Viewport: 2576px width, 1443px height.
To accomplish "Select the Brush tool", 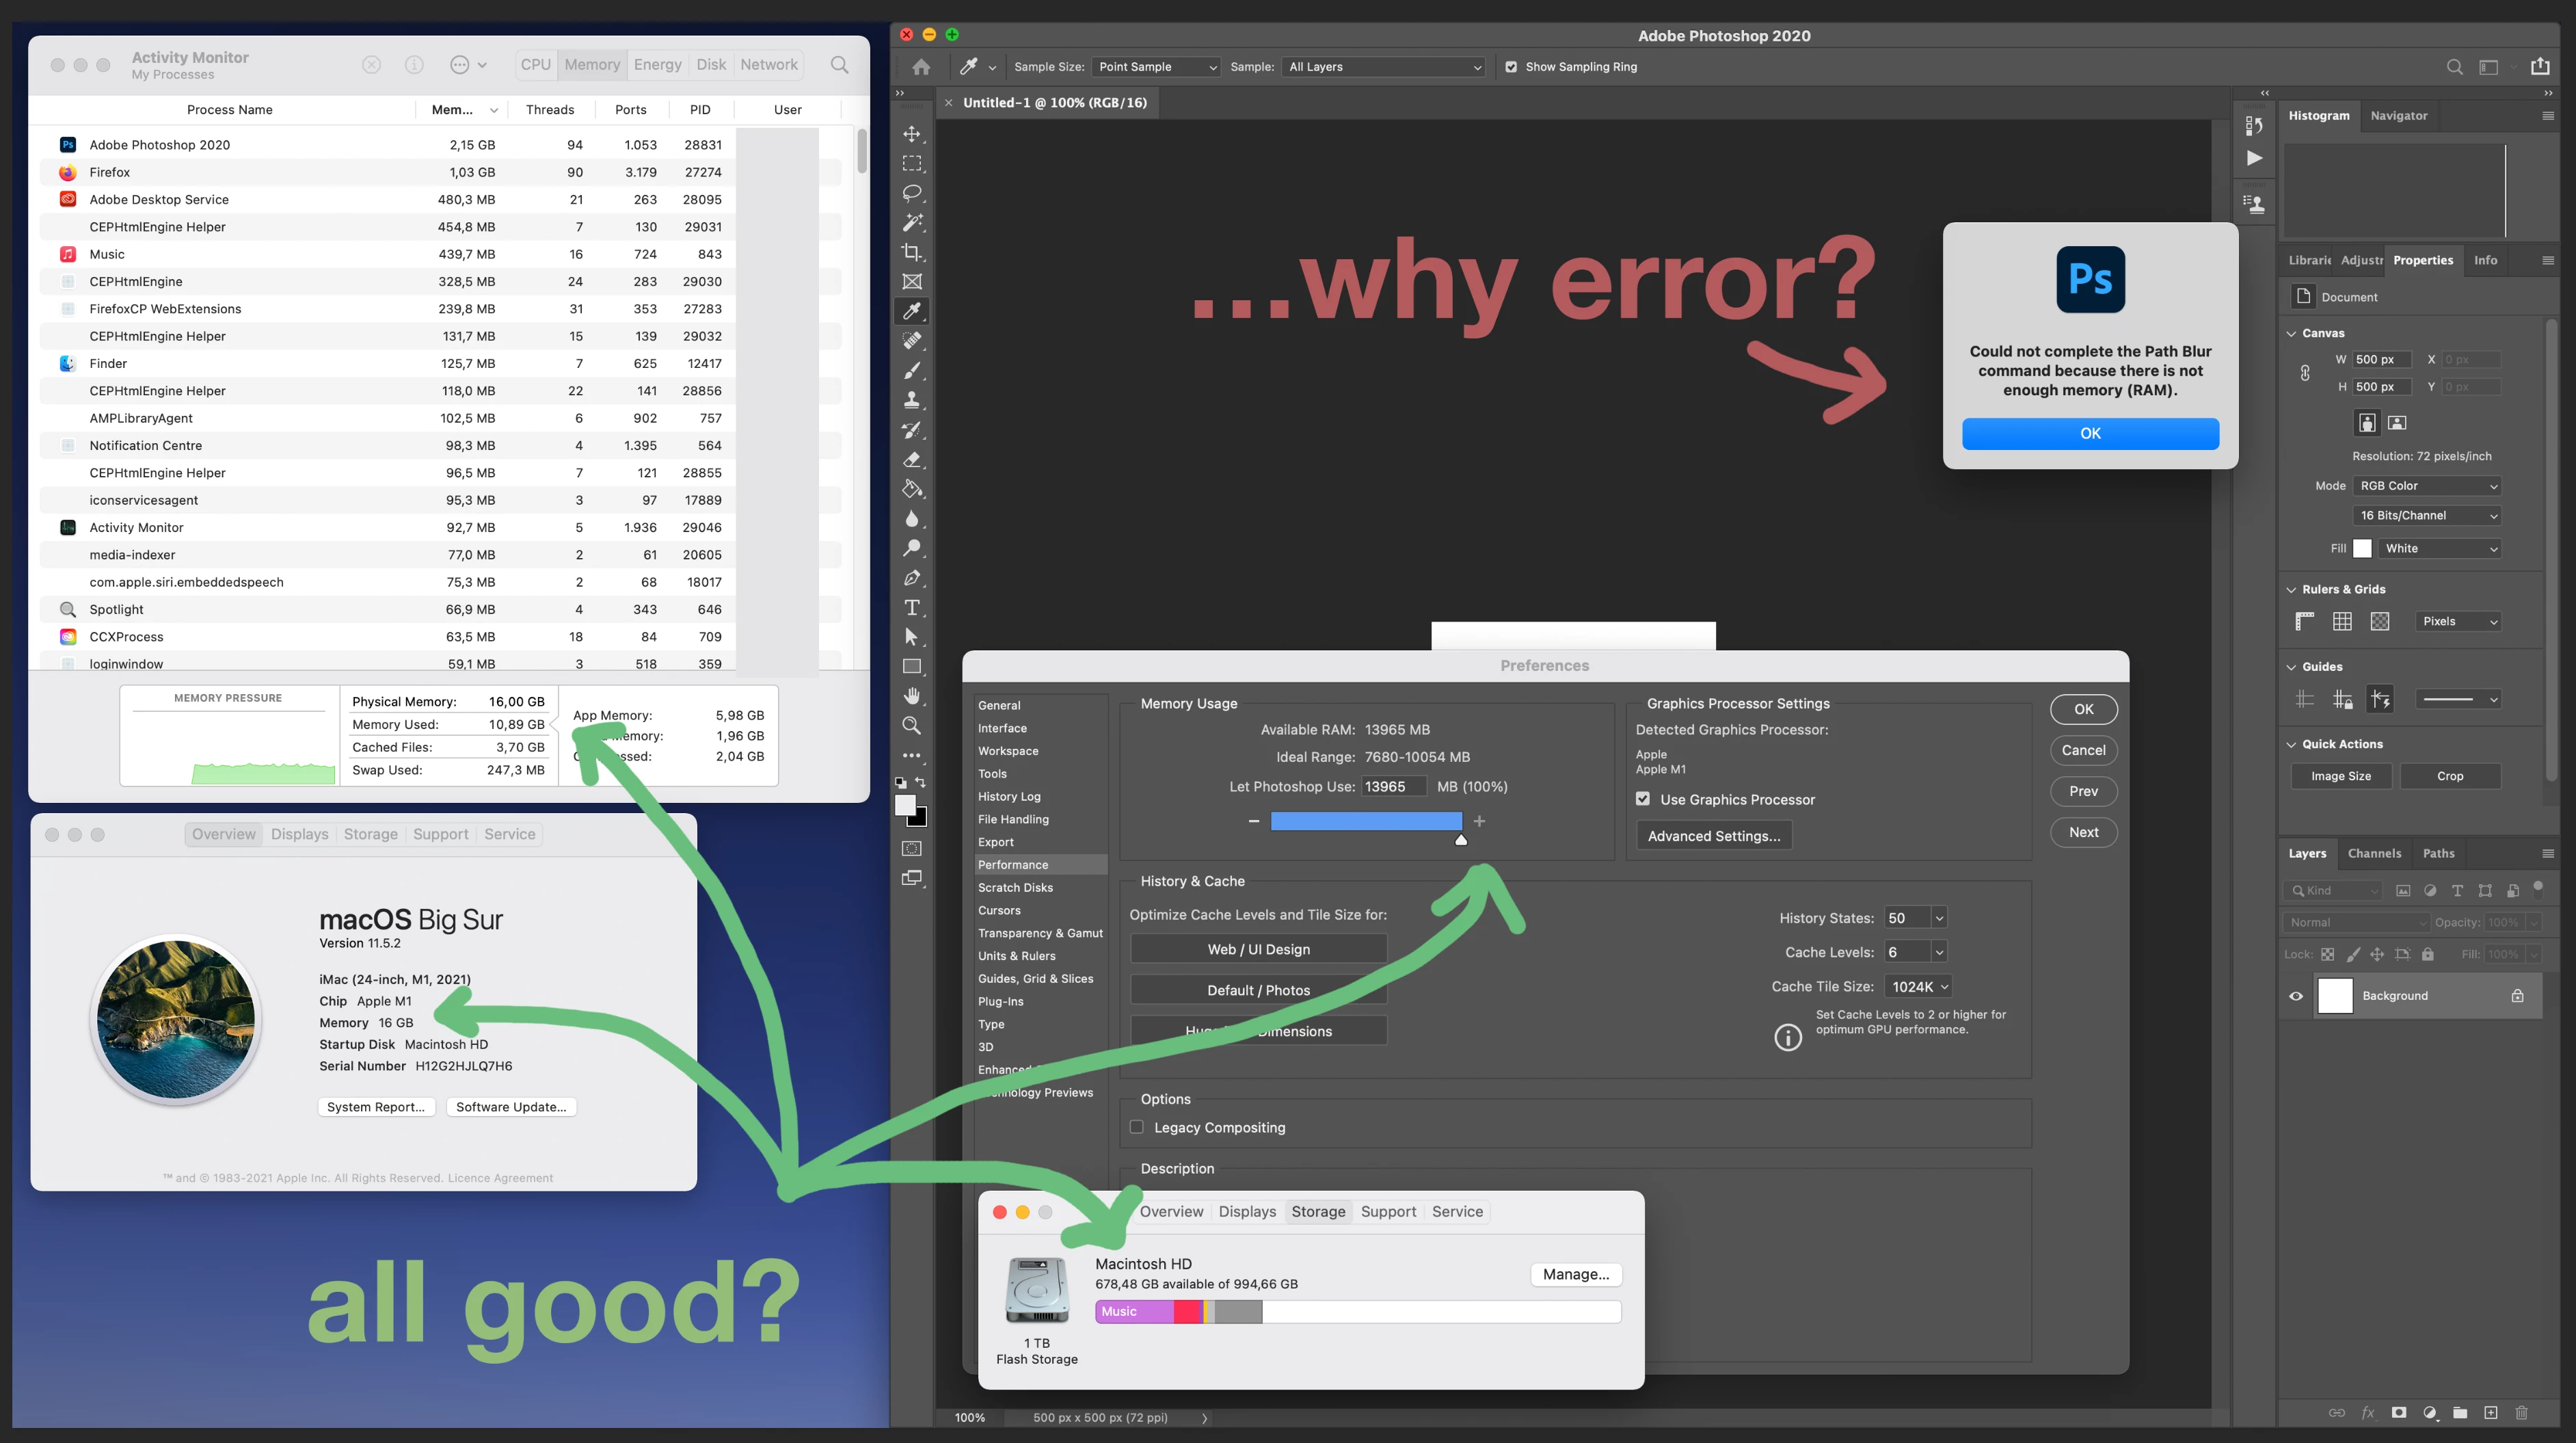I will pos(912,371).
